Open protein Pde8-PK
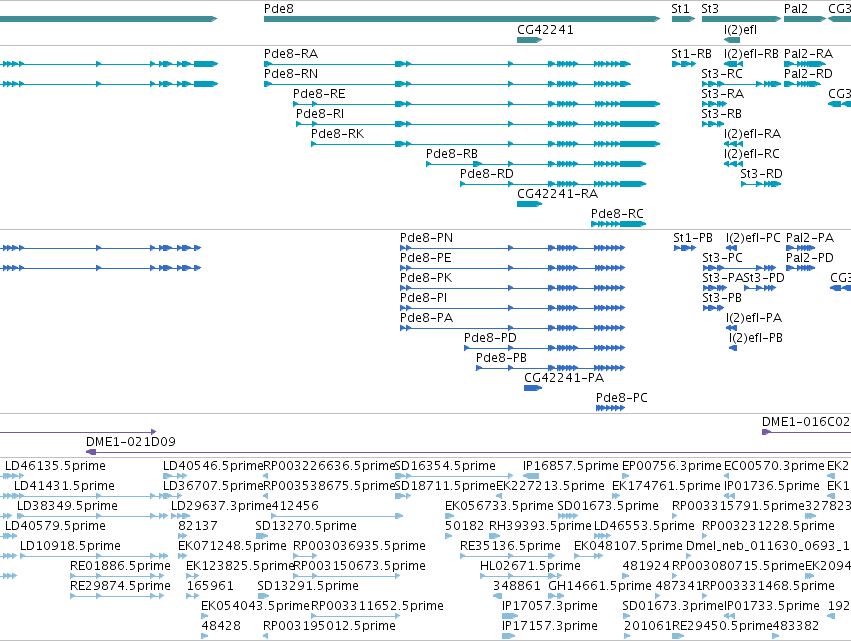 point(512,288)
